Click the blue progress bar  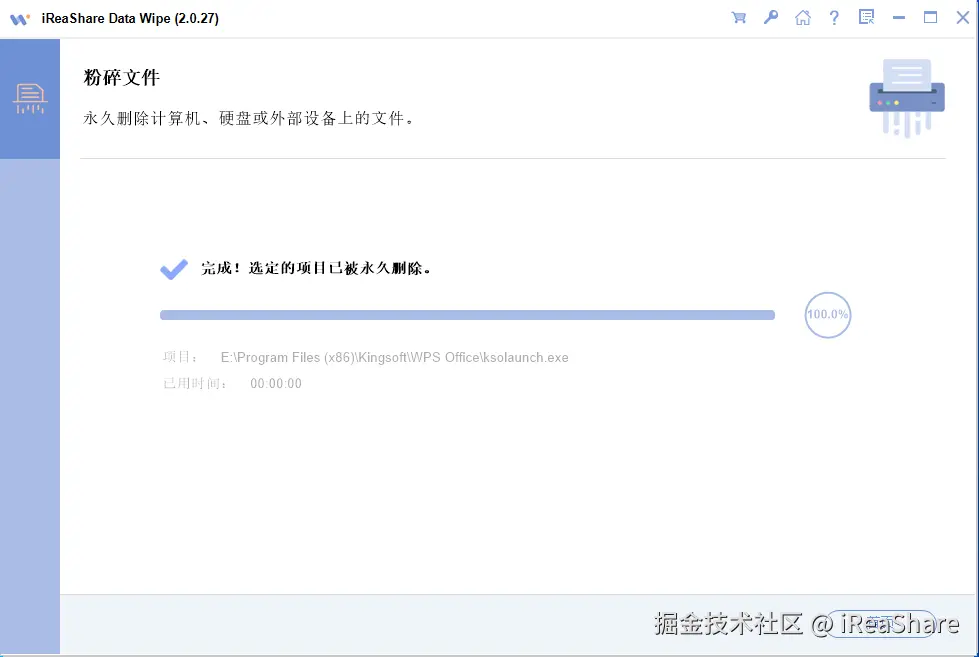tap(467, 314)
